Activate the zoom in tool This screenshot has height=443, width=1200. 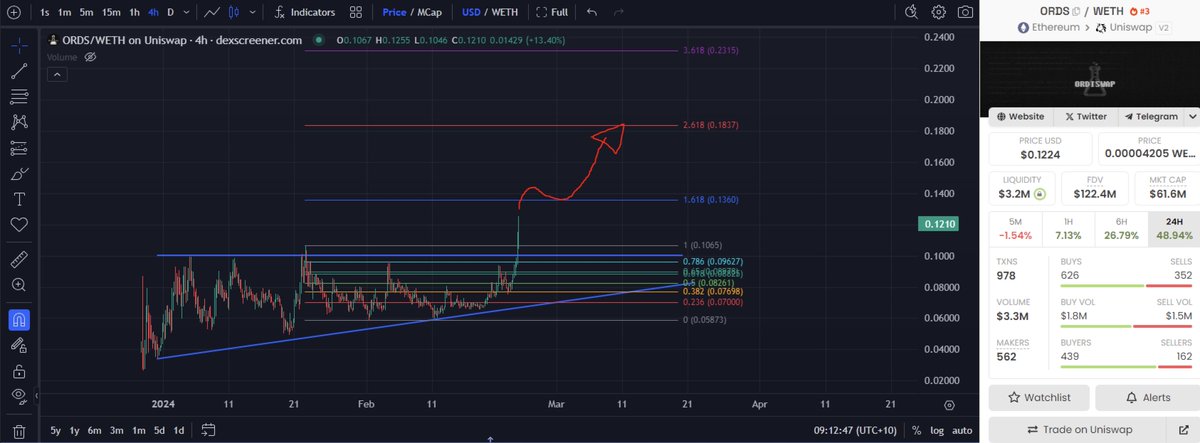pyautogui.click(x=19, y=285)
